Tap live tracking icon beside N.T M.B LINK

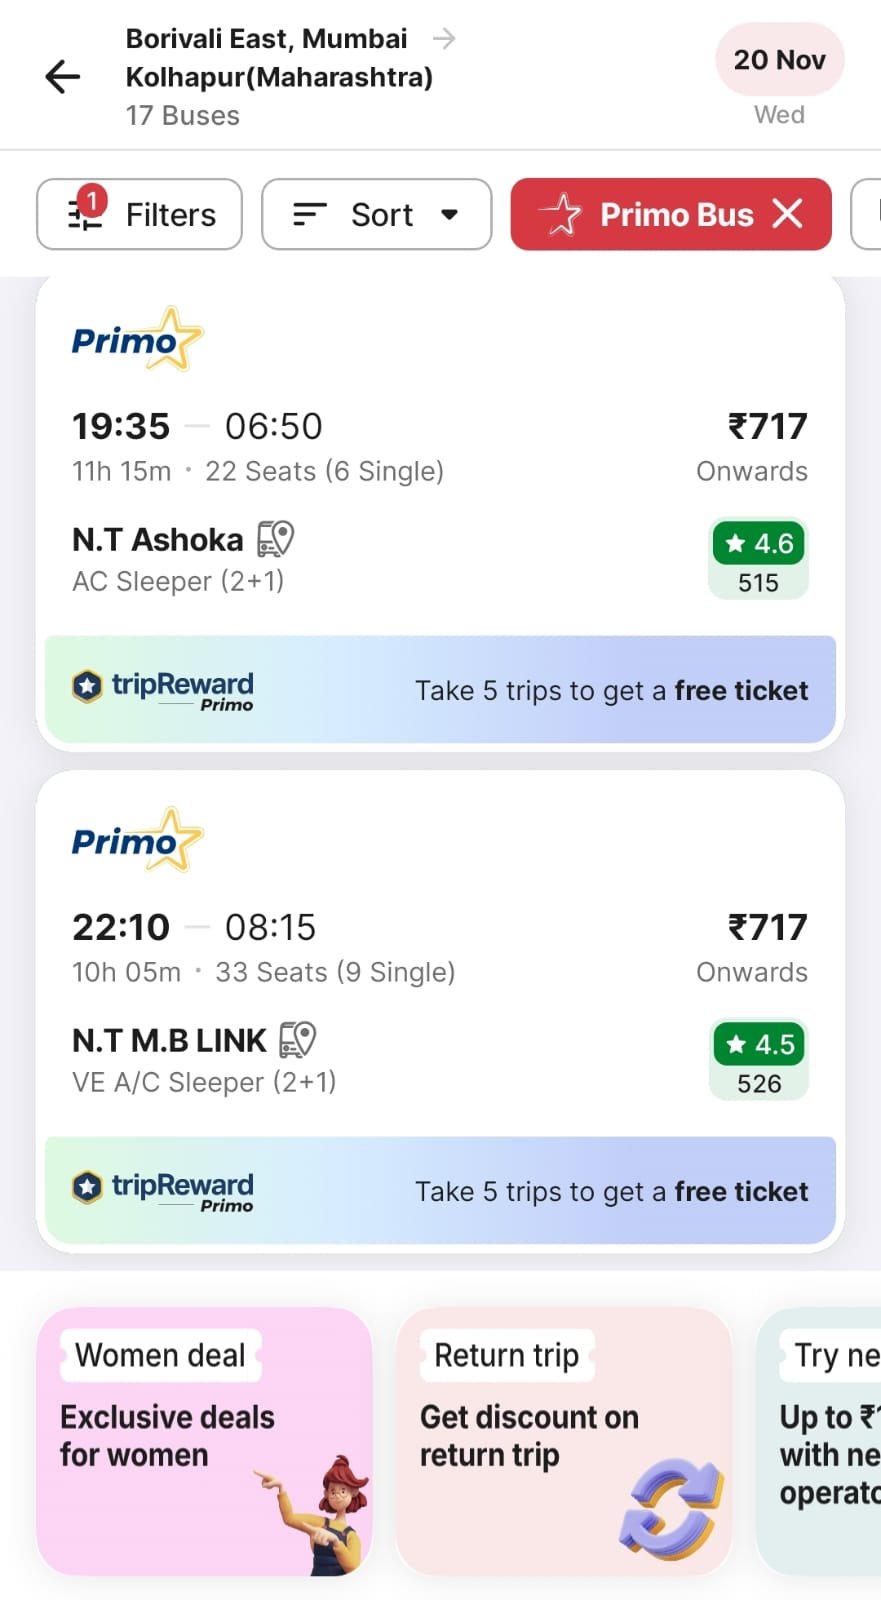[297, 1040]
